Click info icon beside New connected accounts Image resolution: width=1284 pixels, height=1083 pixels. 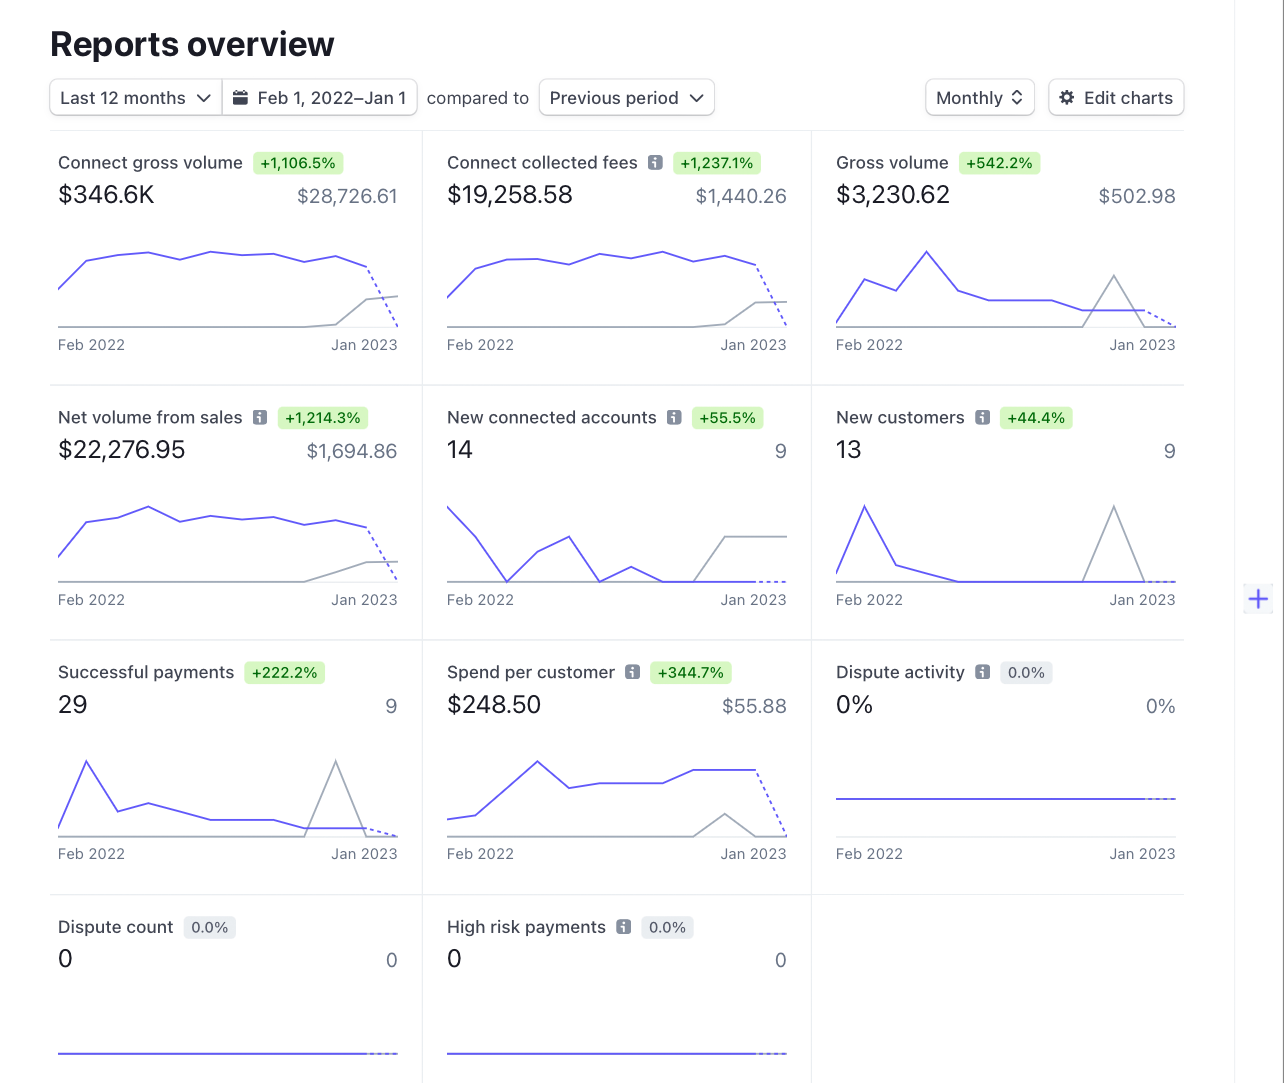[674, 418]
